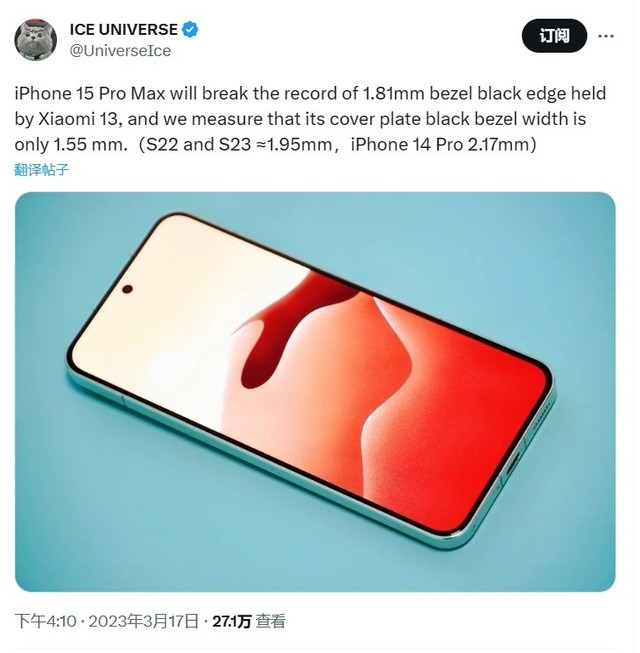Click the punch-hole camera in the phone photo
Image resolution: width=640 pixels, height=653 pixels.
point(128,289)
